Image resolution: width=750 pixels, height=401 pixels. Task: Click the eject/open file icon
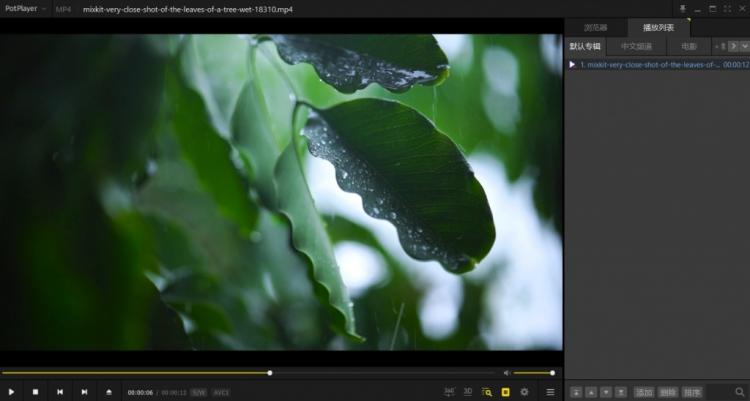point(109,392)
